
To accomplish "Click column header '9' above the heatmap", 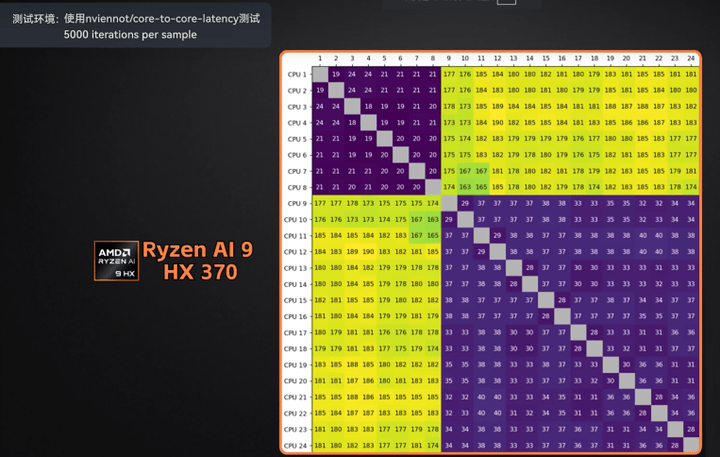I will 449,58.
